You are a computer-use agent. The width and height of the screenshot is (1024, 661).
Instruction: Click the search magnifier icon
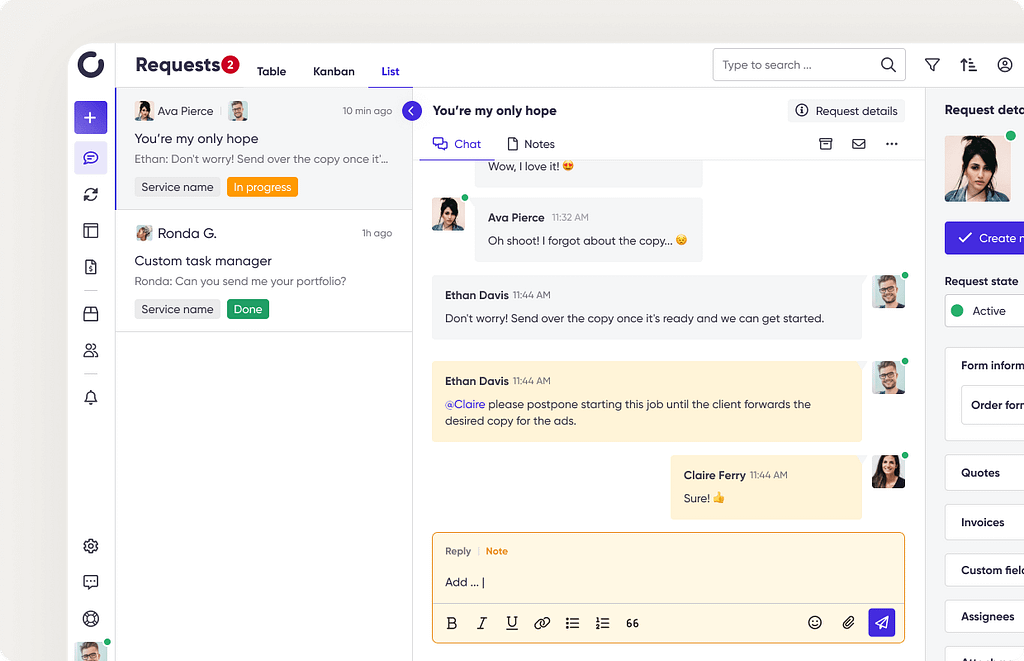pyautogui.click(x=888, y=65)
